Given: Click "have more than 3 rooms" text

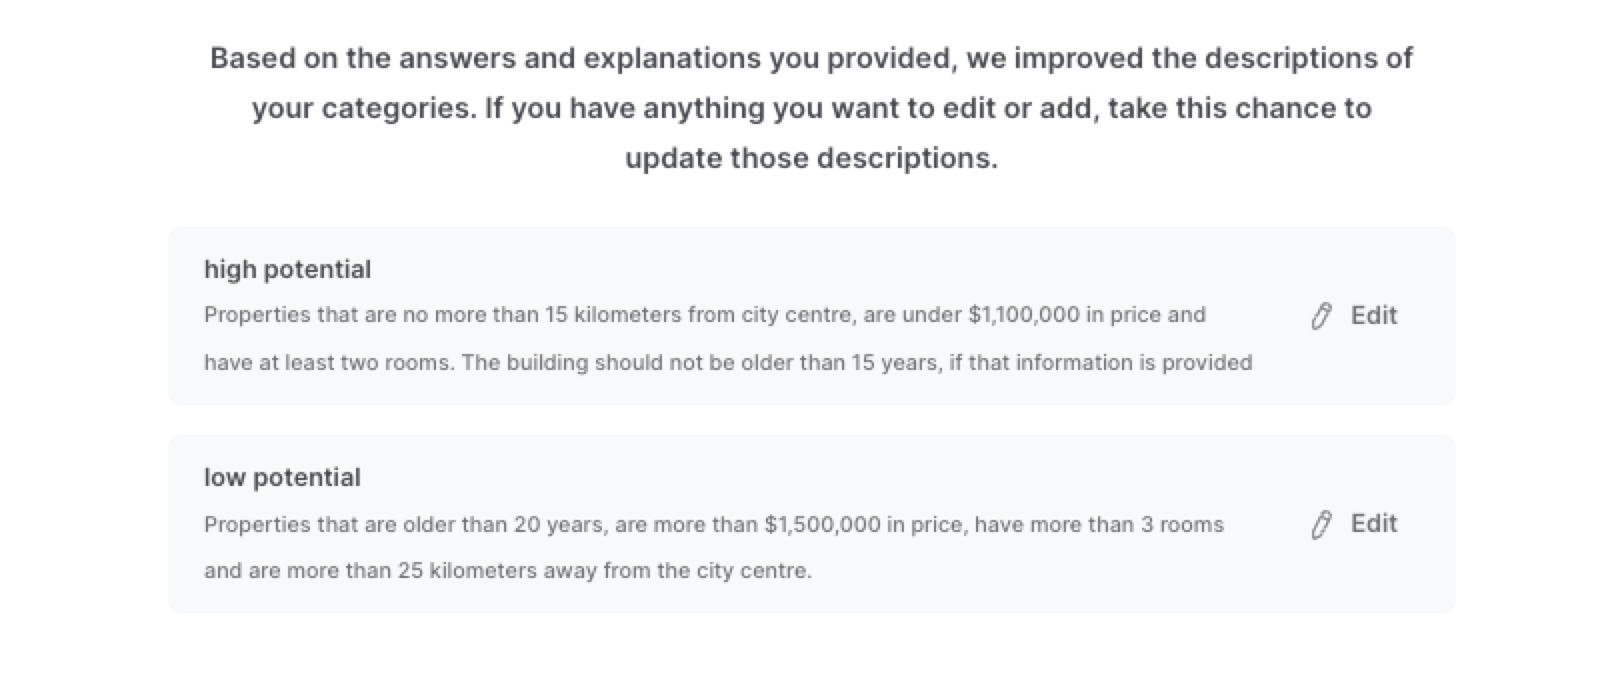Looking at the screenshot, I should (1099, 525).
